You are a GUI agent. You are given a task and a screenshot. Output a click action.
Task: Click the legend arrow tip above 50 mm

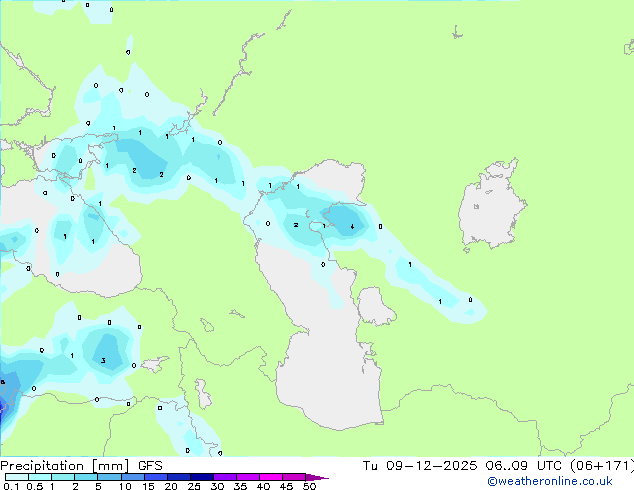coord(317,477)
